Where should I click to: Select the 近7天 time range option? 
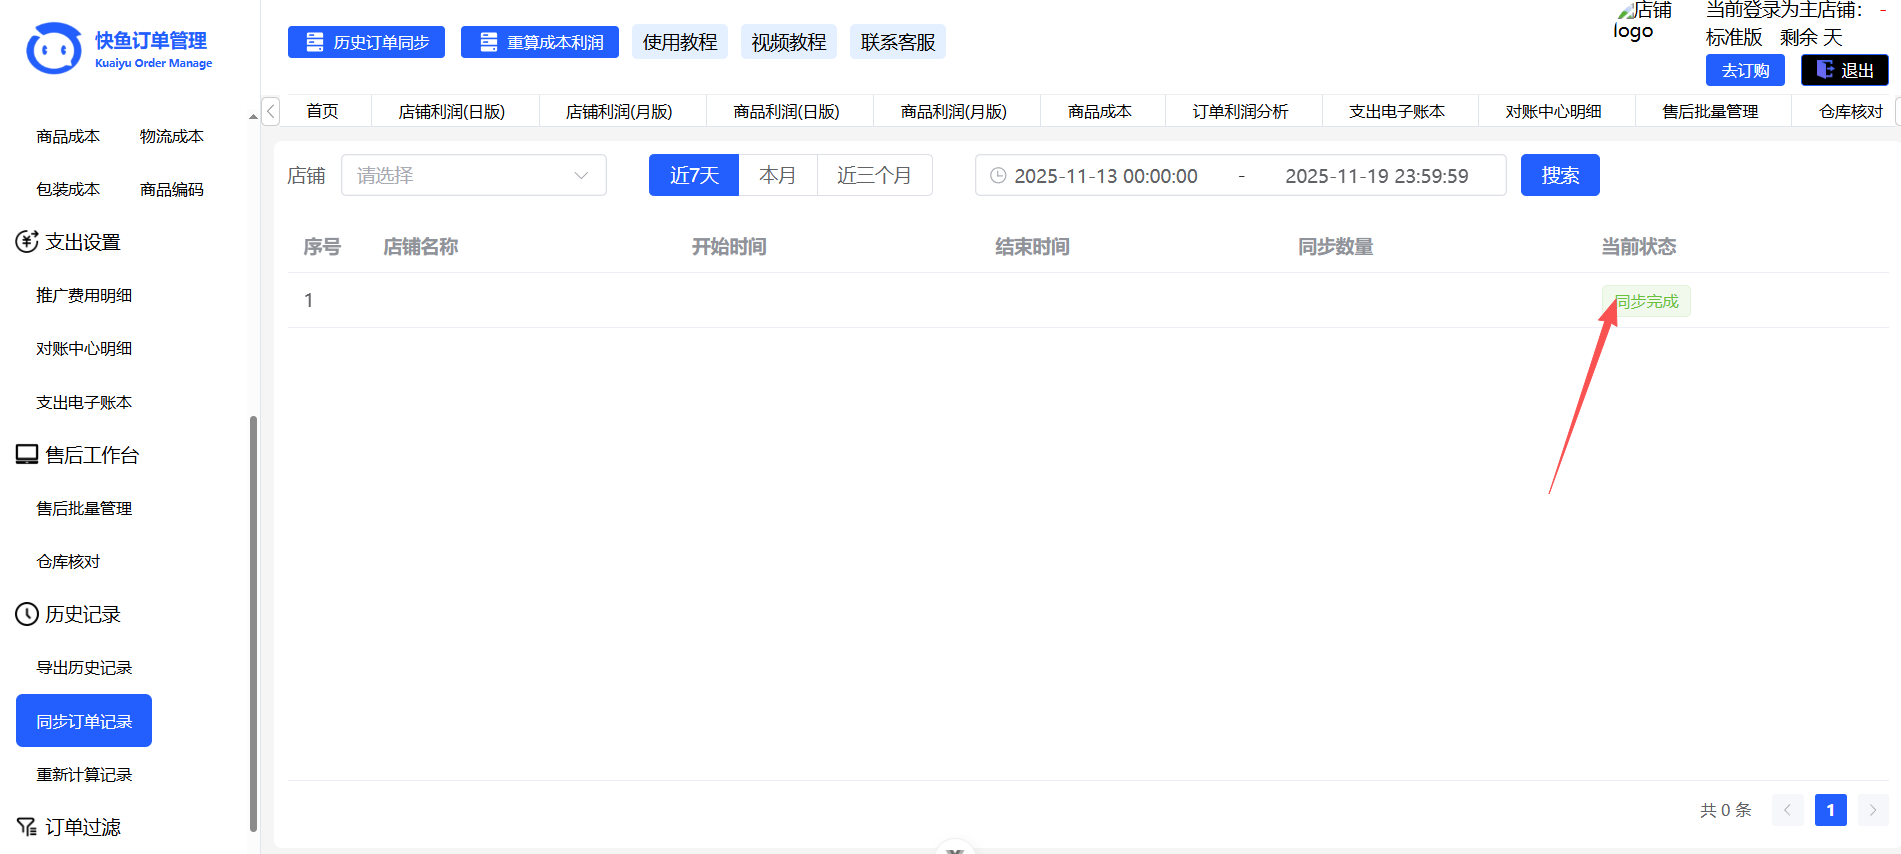coord(693,176)
